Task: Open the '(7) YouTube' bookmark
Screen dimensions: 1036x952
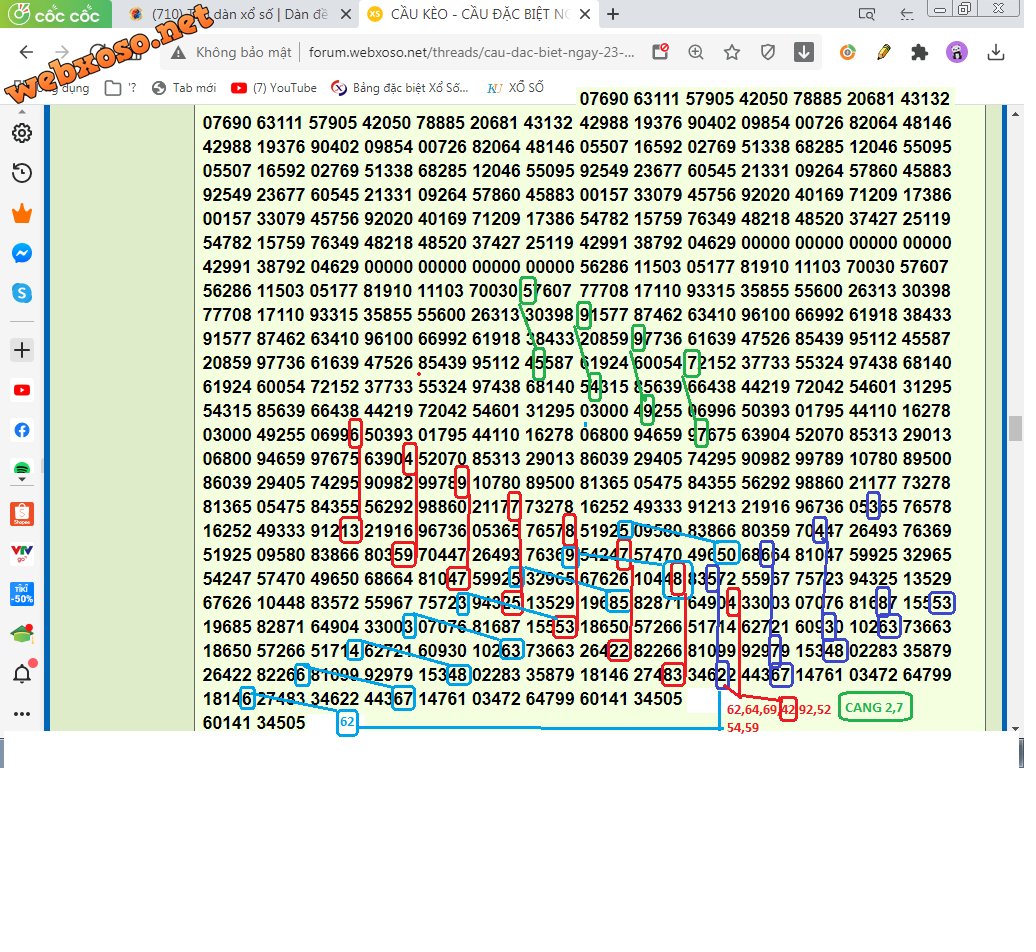Action: 274,88
